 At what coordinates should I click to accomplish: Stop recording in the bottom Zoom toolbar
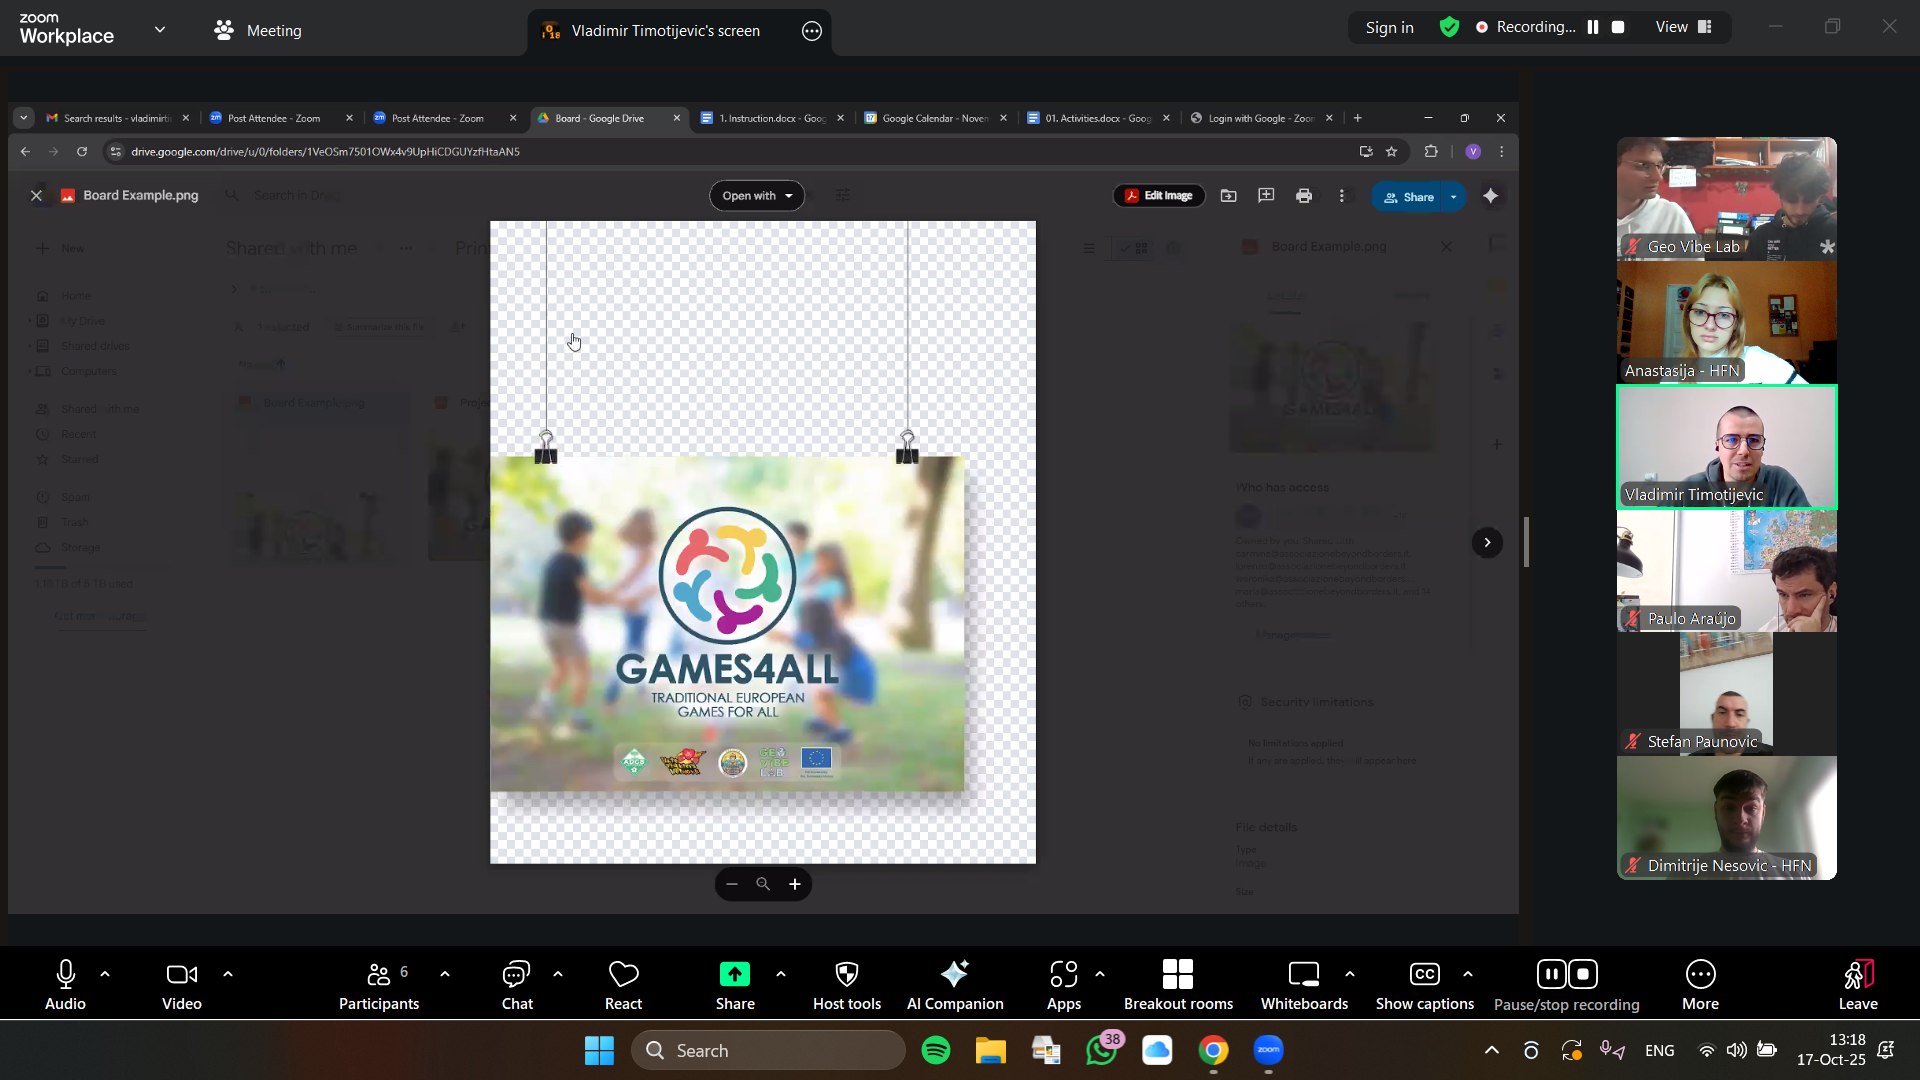click(1583, 974)
